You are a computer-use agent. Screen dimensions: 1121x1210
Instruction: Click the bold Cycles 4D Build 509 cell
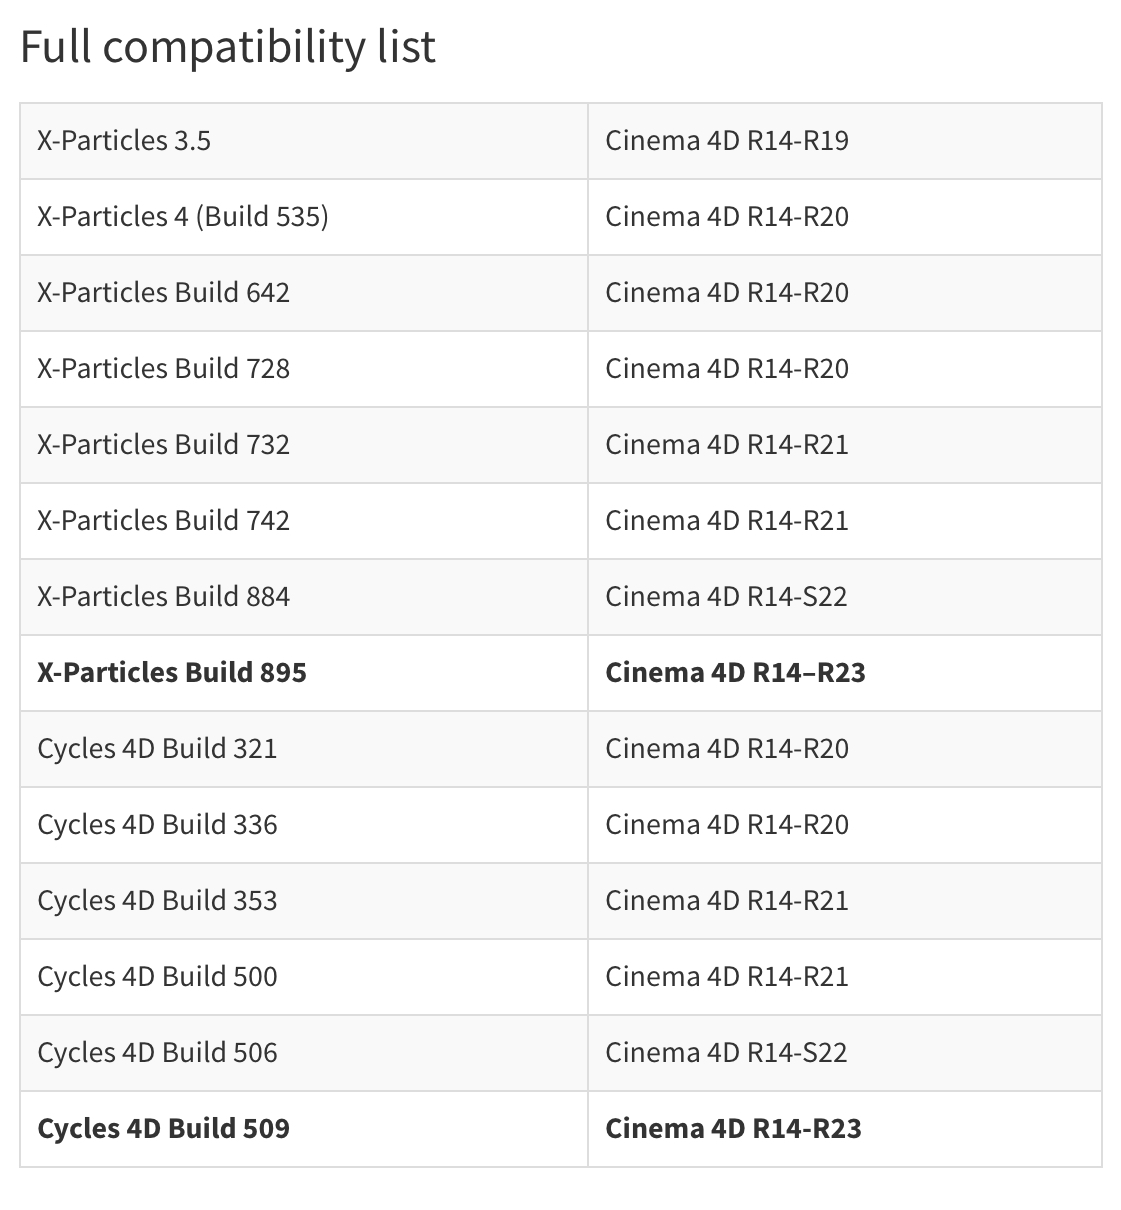coord(163,1129)
